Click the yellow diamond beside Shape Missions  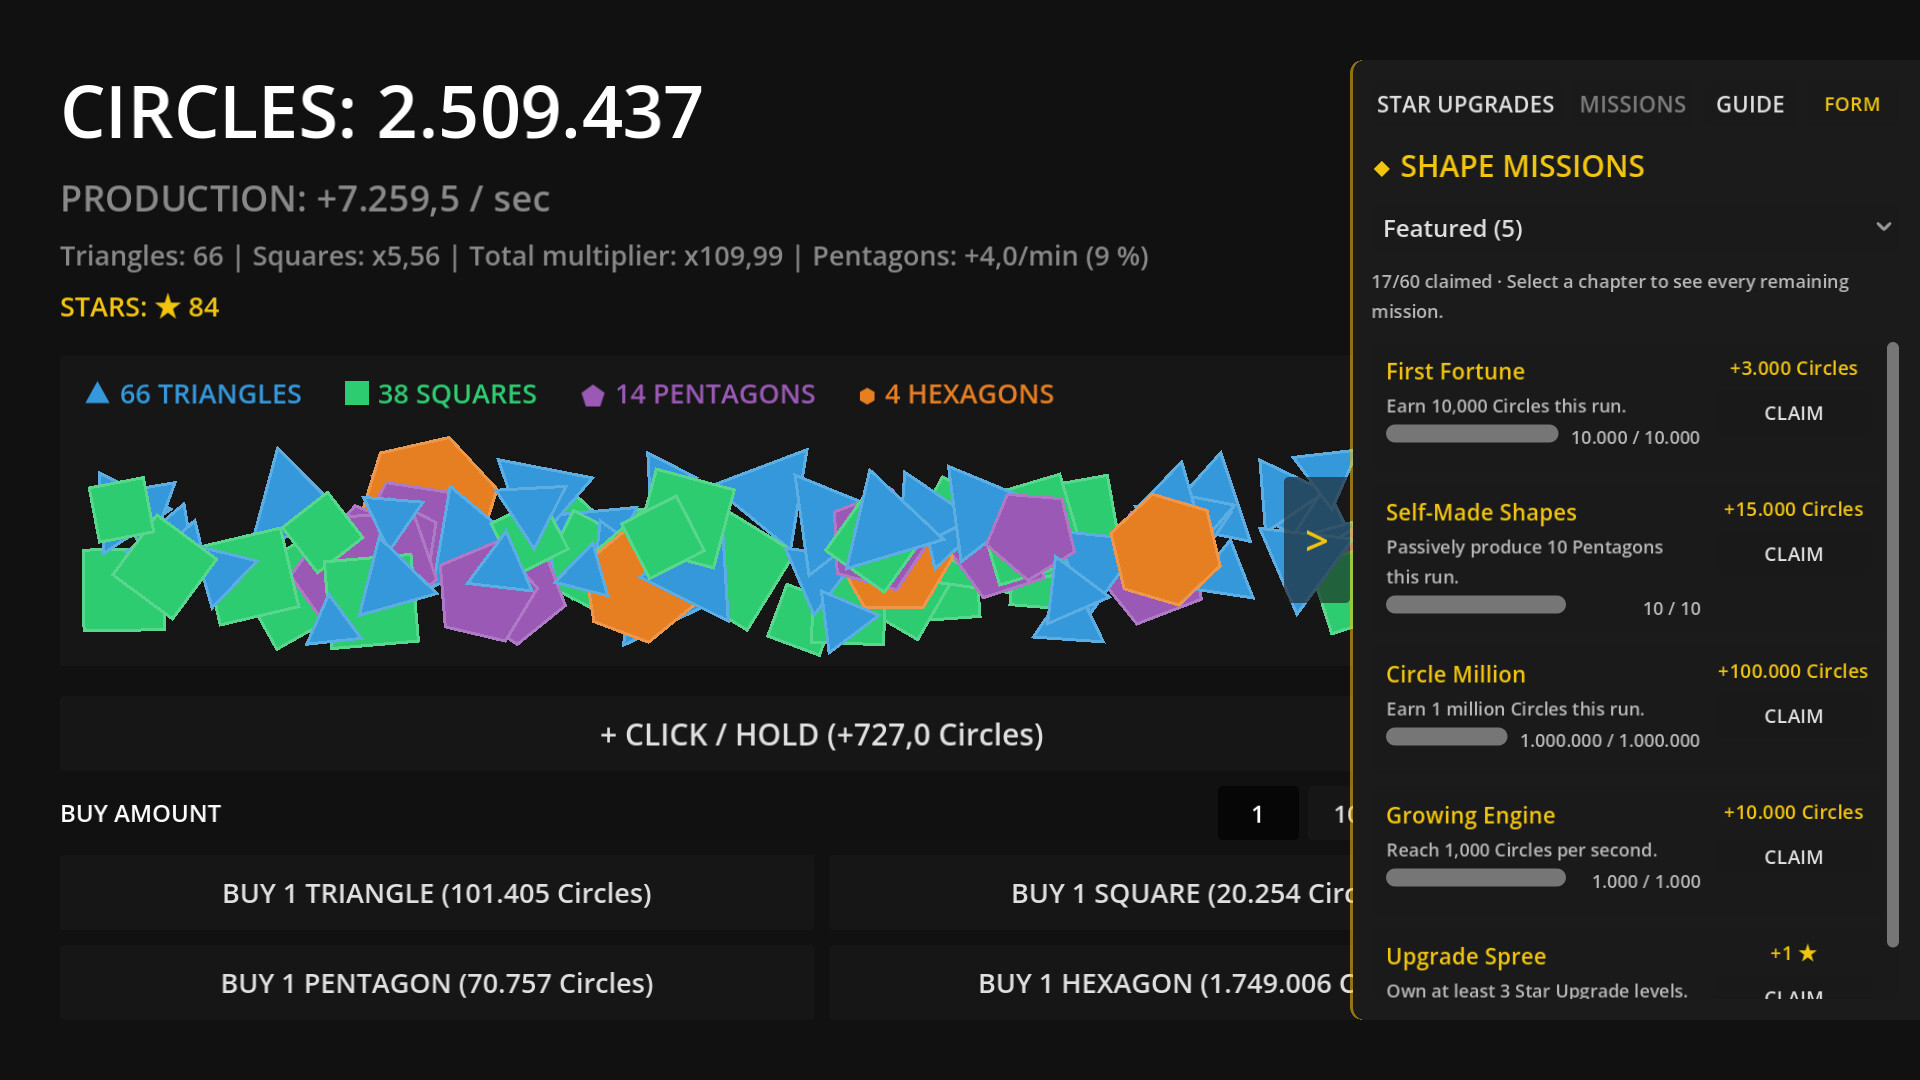(x=1382, y=168)
